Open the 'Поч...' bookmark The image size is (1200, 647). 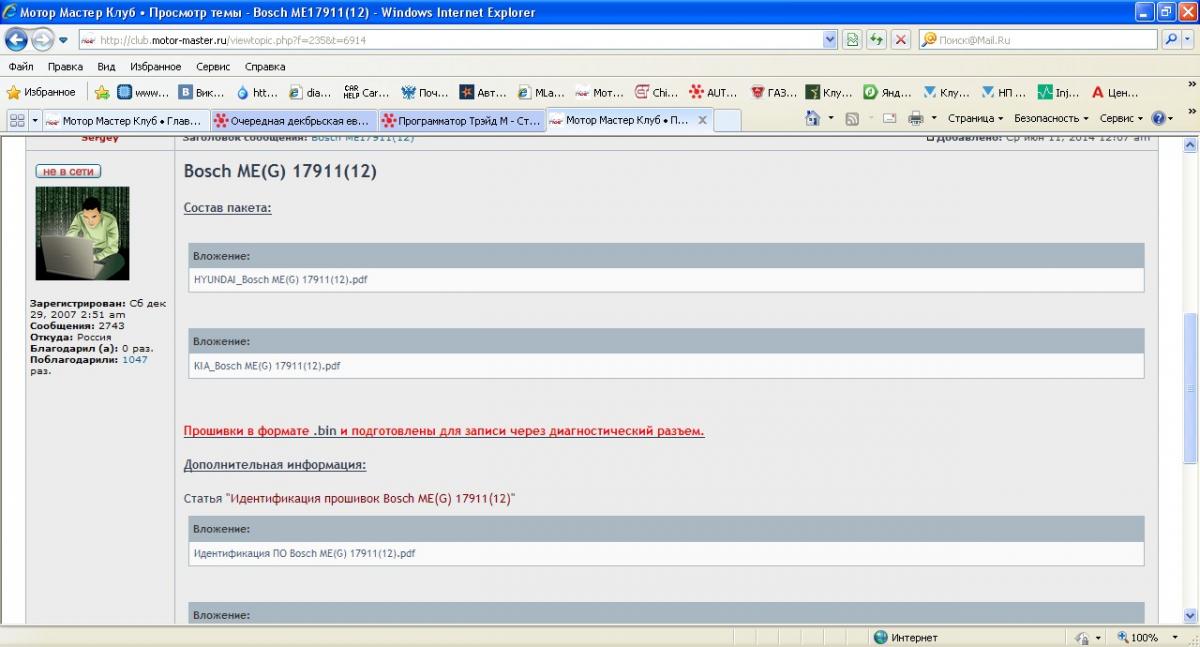[425, 92]
